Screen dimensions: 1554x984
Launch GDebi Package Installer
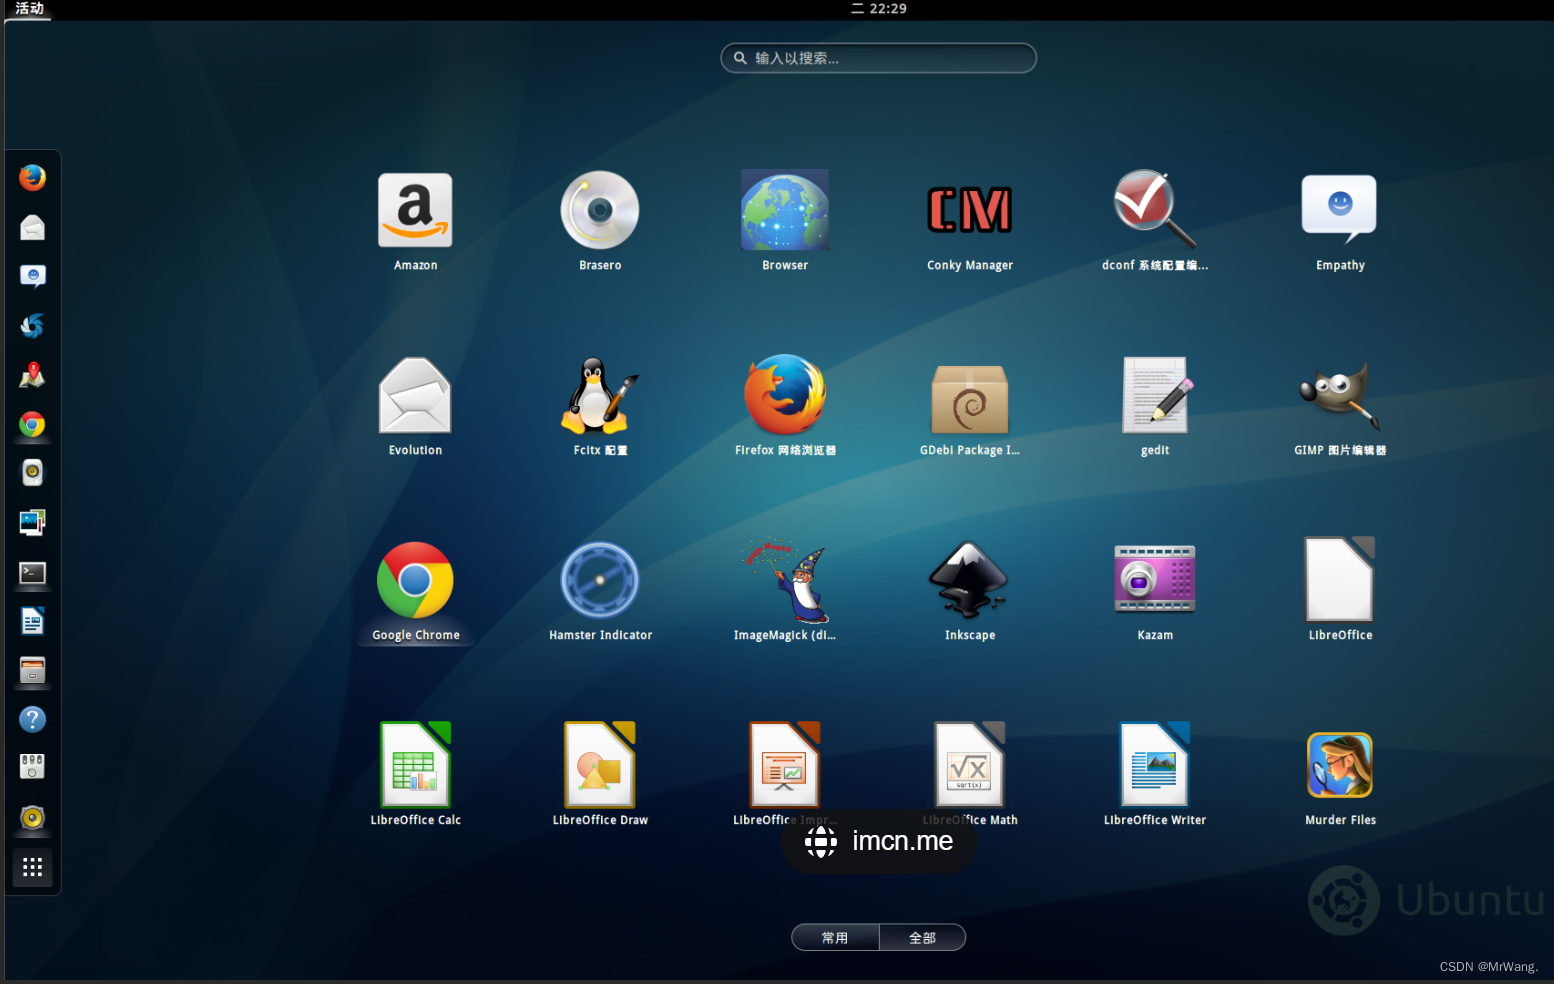click(x=970, y=398)
